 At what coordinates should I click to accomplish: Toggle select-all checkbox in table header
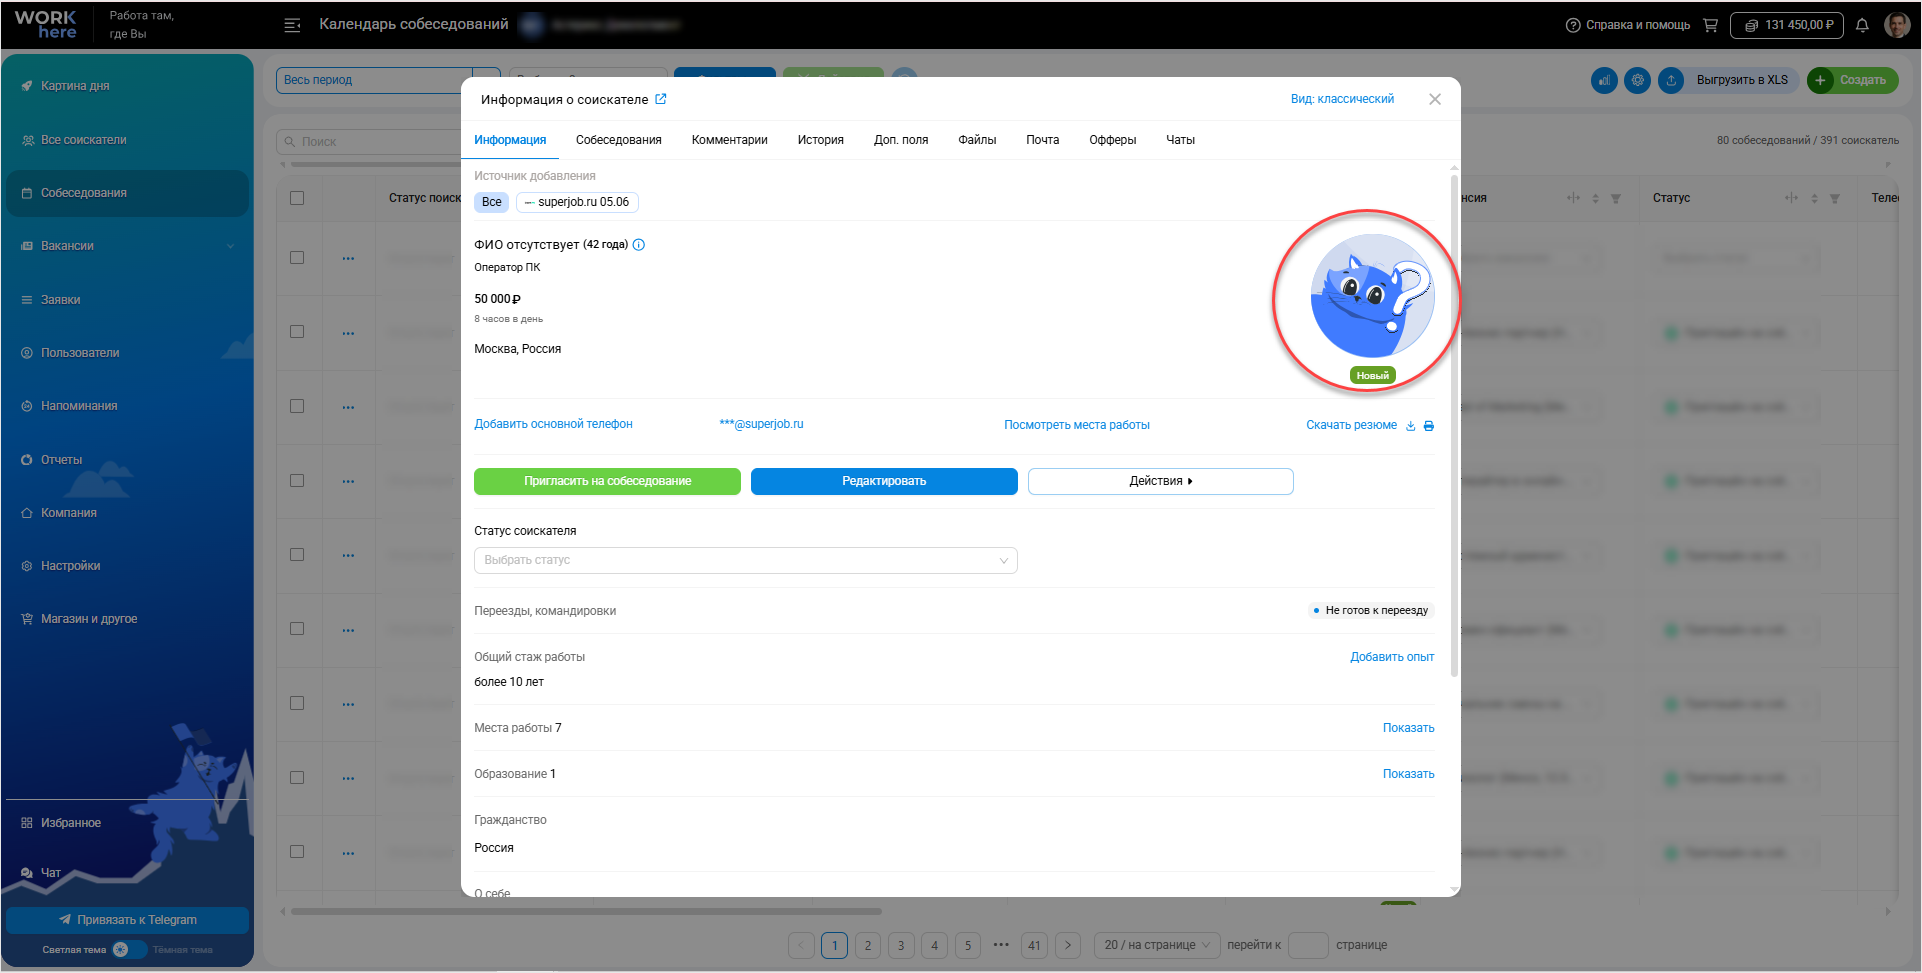pos(297,198)
